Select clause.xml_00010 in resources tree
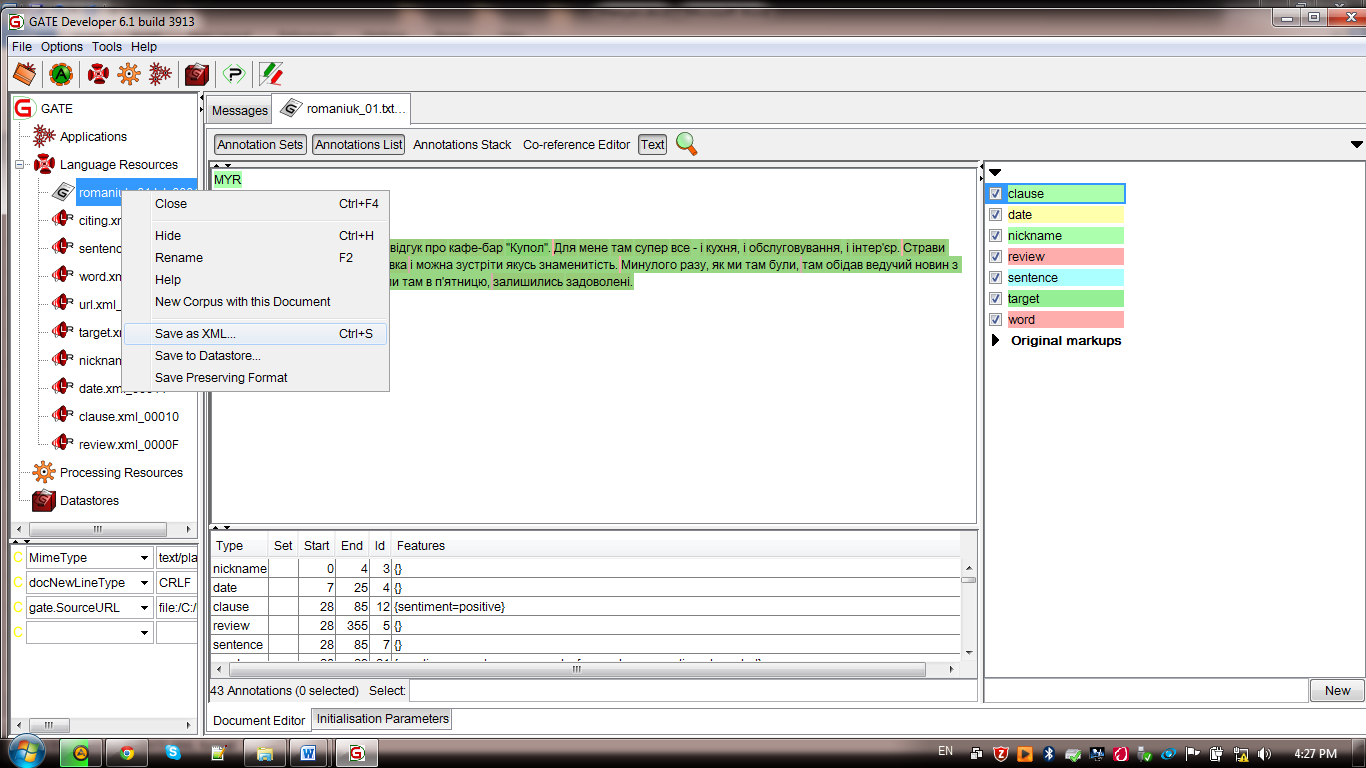Image resolution: width=1366 pixels, height=768 pixels. pos(128,416)
